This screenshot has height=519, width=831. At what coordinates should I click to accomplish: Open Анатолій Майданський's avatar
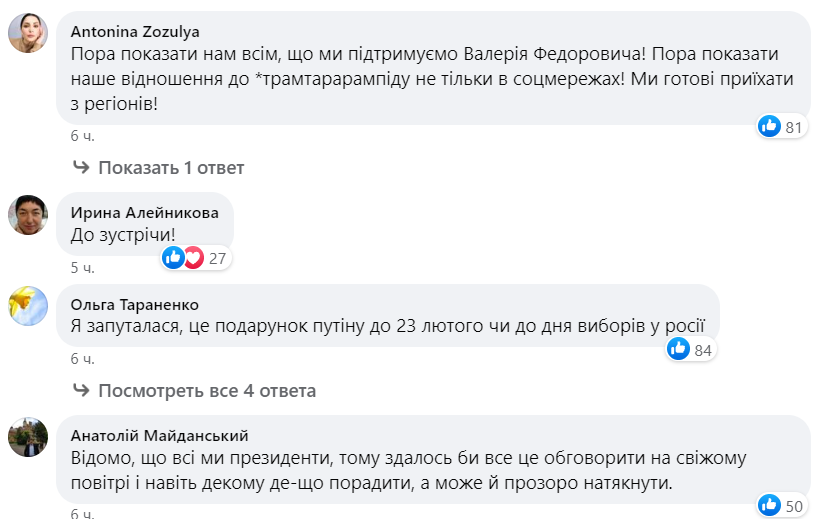click(x=28, y=436)
